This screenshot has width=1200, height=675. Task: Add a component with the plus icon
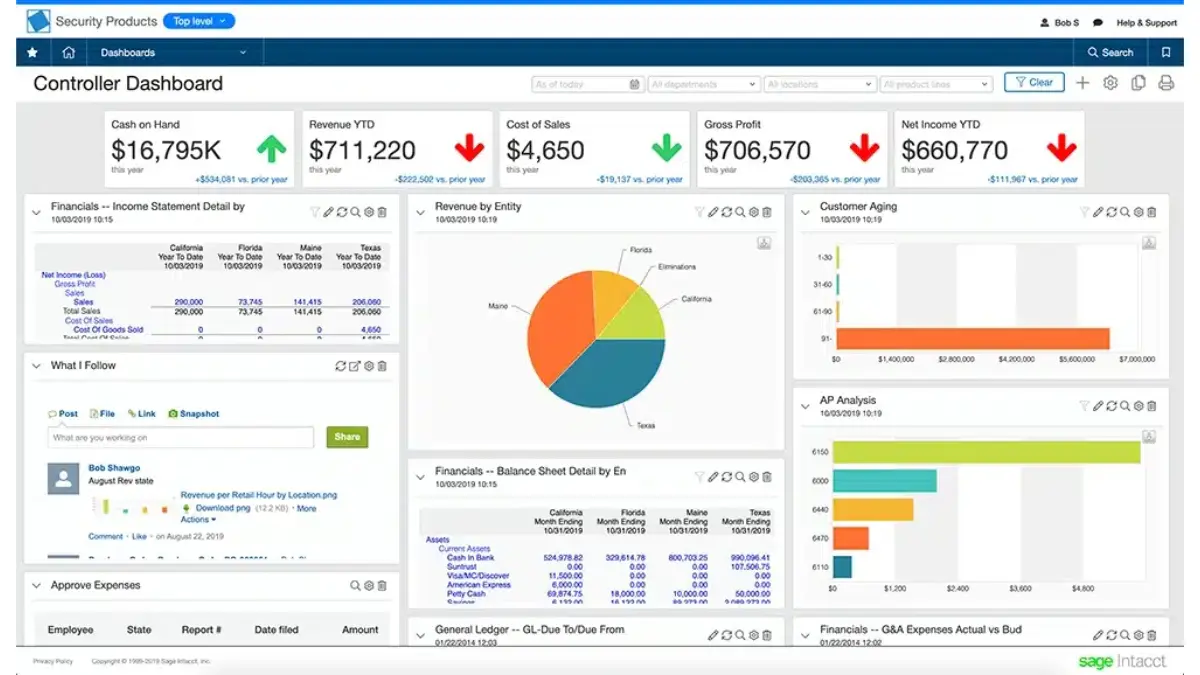[x=1082, y=83]
